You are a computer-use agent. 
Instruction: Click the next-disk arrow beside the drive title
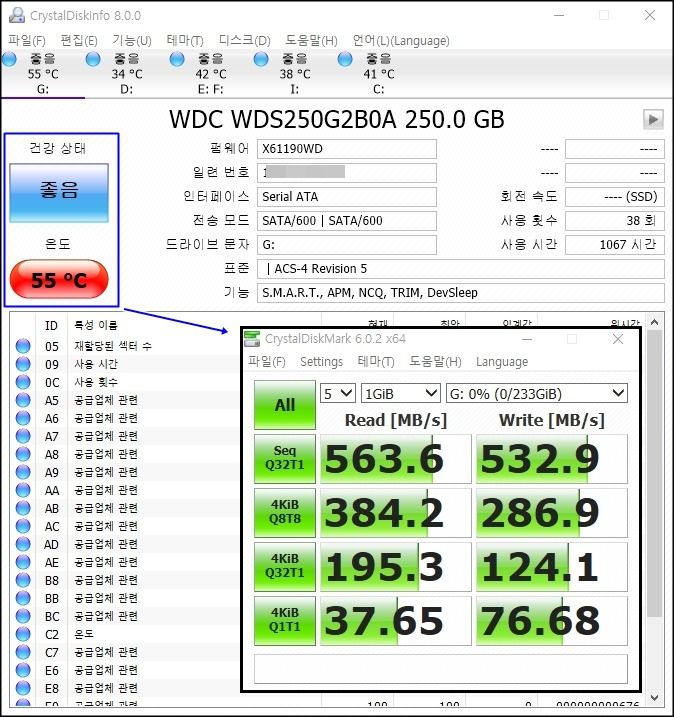[x=653, y=119]
